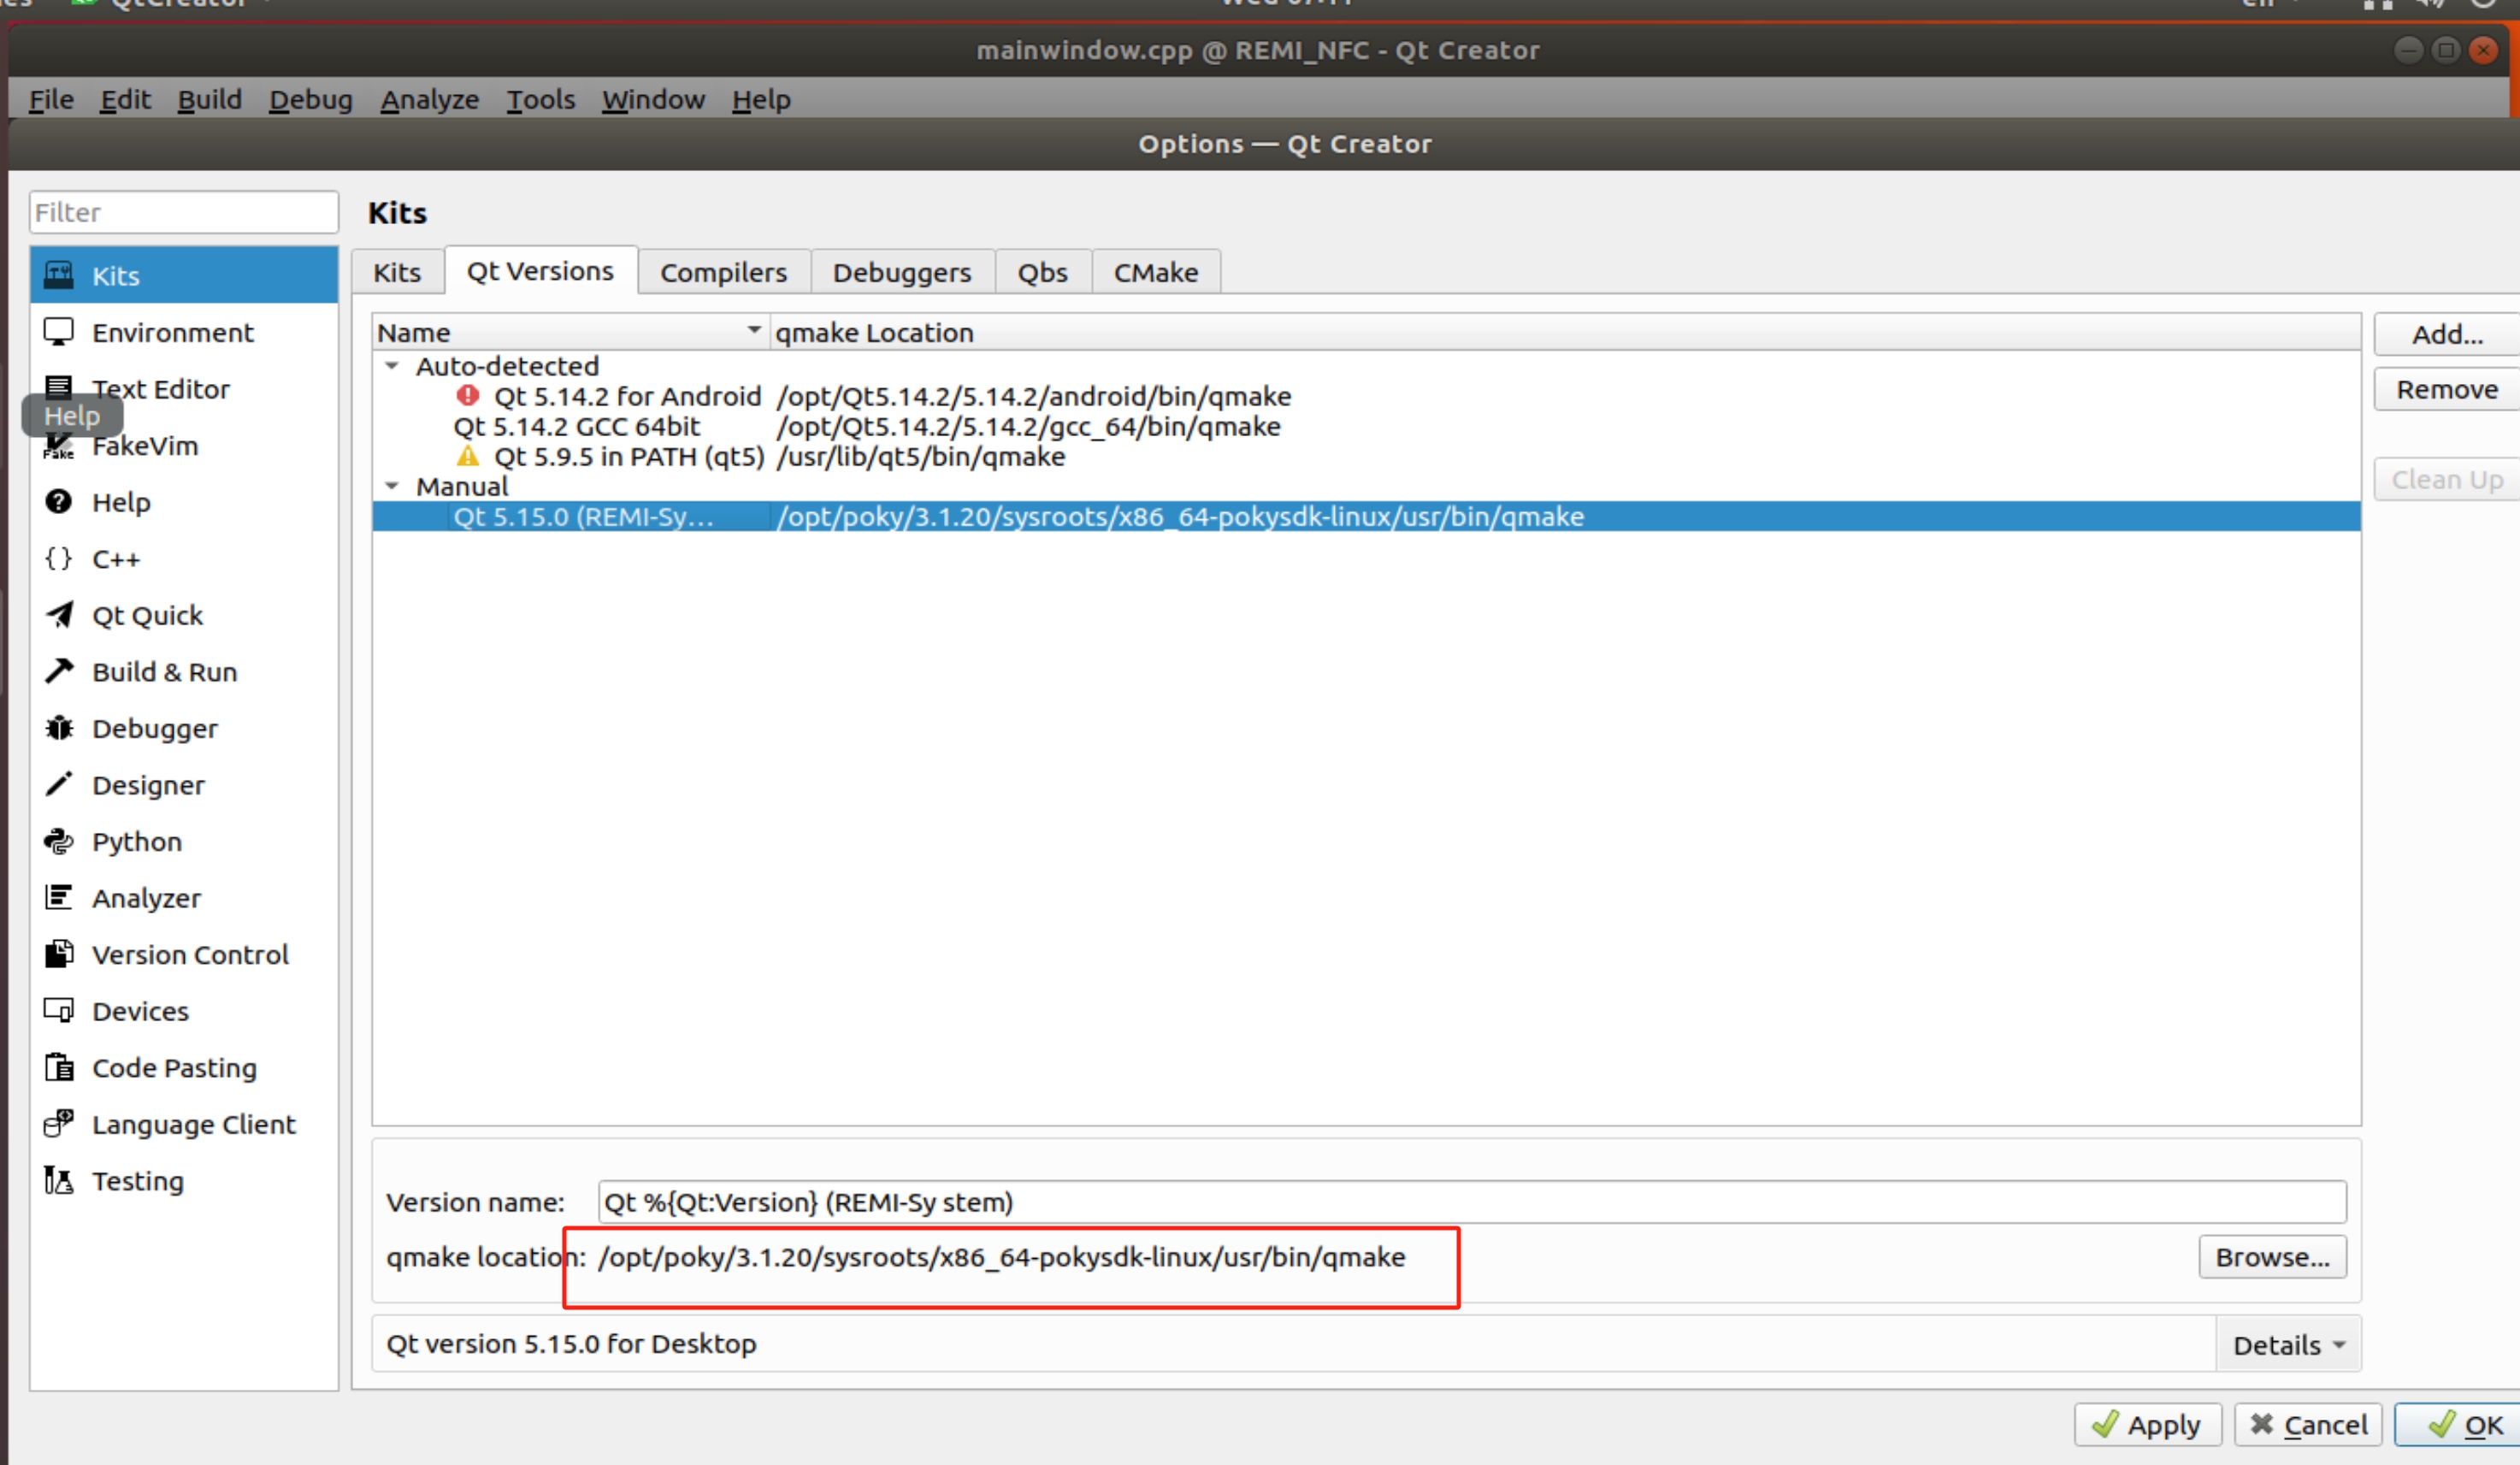The width and height of the screenshot is (2520, 1465).
Task: Click red error icon beside Qt 5.14.2 for Android
Action: pyautogui.click(x=467, y=395)
